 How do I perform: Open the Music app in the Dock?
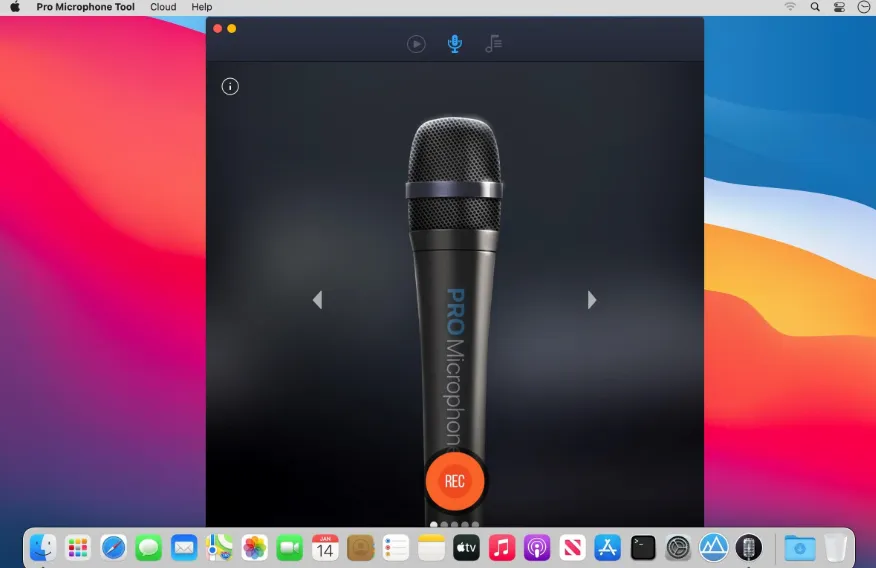click(502, 547)
